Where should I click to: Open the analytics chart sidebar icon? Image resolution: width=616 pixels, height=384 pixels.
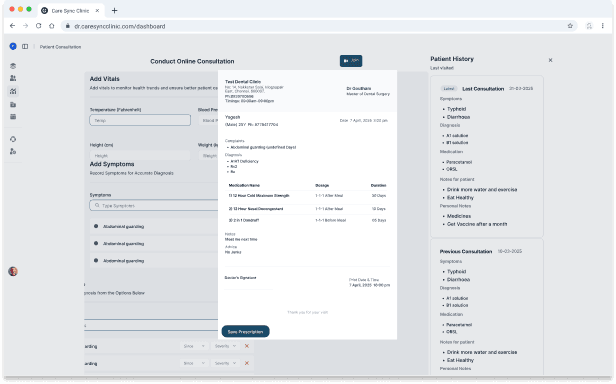[x=13, y=91]
